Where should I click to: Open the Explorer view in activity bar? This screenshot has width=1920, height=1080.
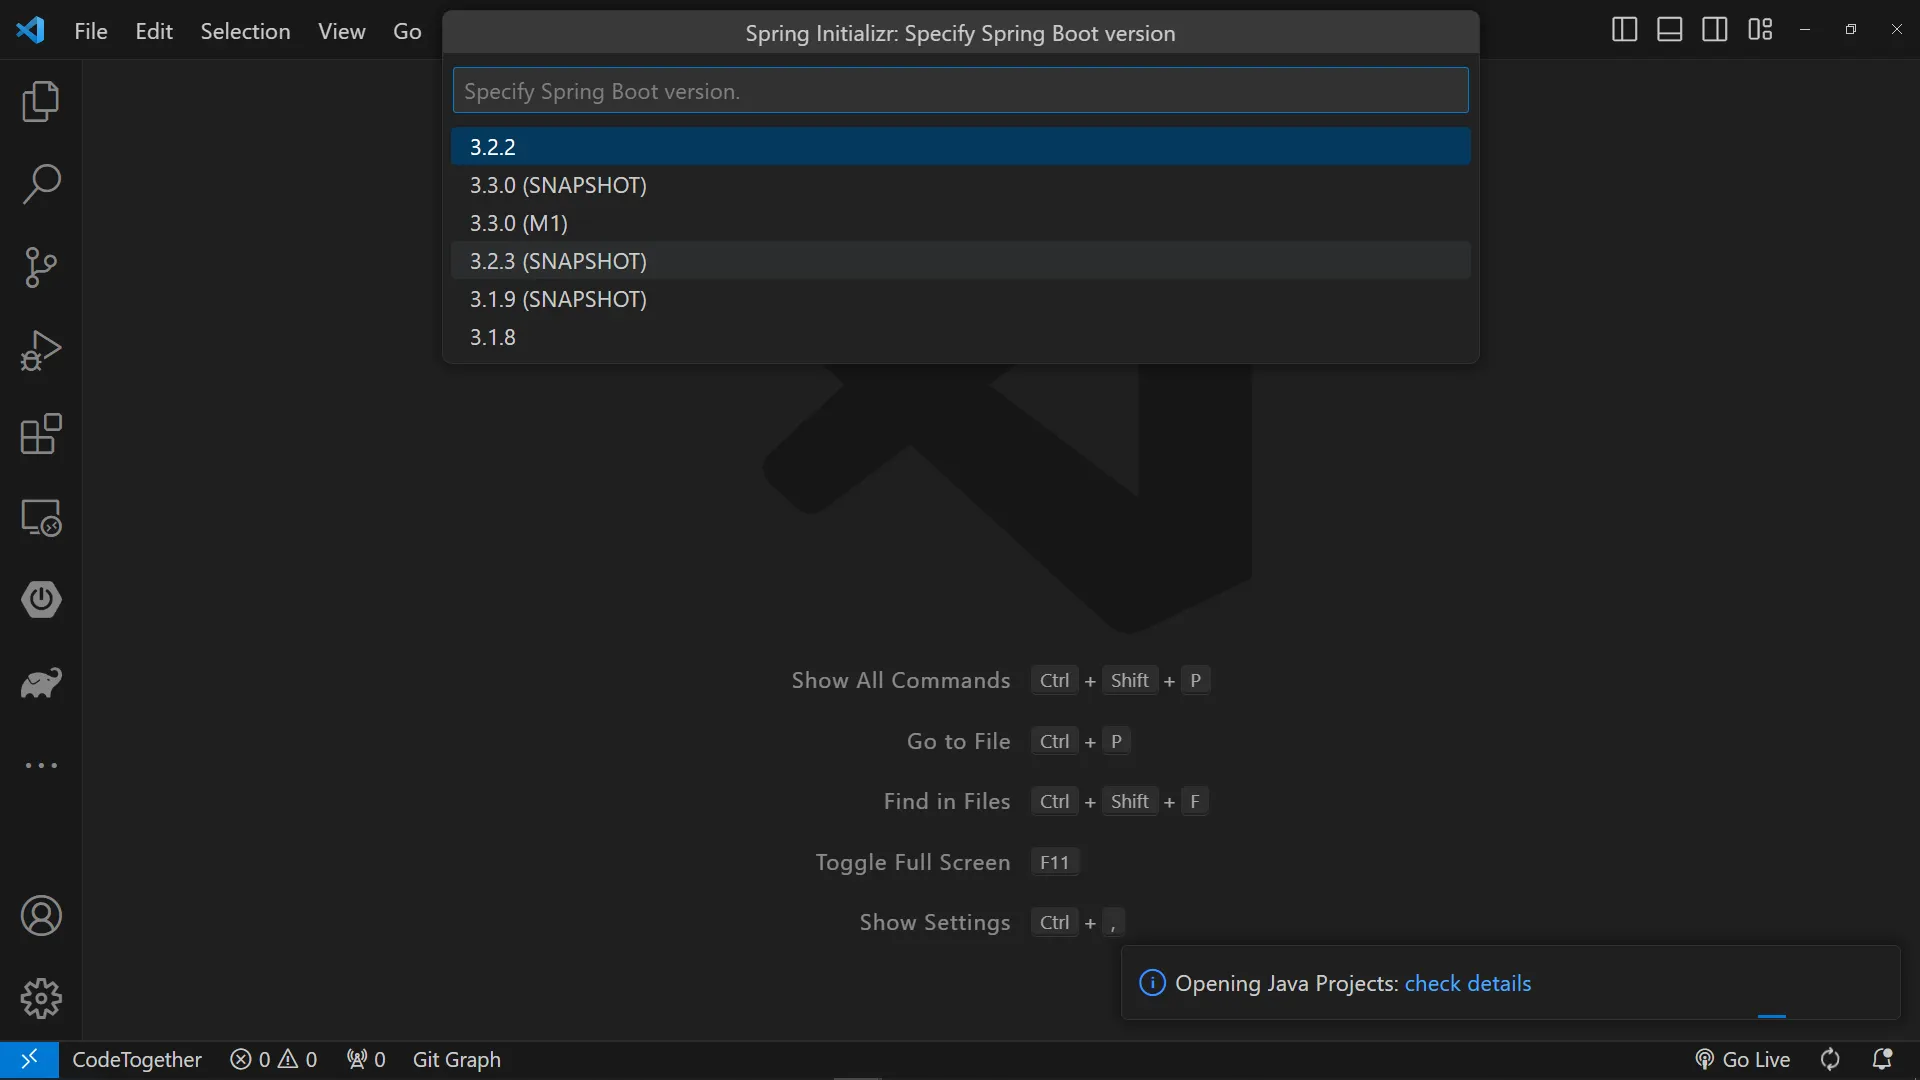[x=41, y=102]
